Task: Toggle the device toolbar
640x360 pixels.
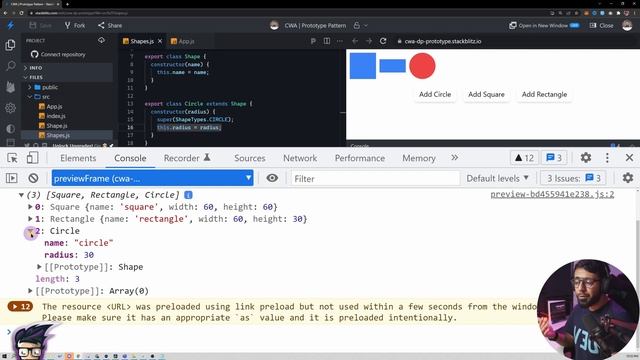Action: coord(32,158)
